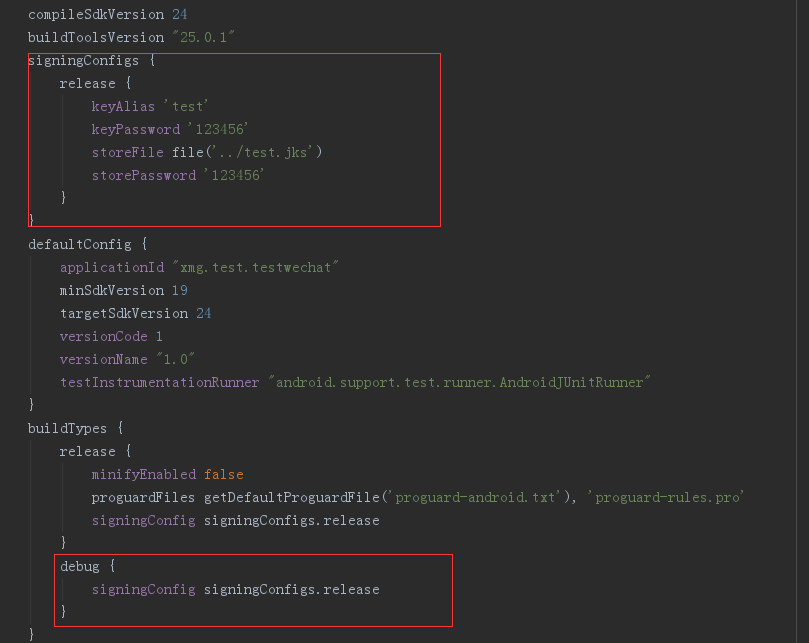This screenshot has width=809, height=643.
Task: Click the keyAlias 'test' value
Action: coord(186,106)
